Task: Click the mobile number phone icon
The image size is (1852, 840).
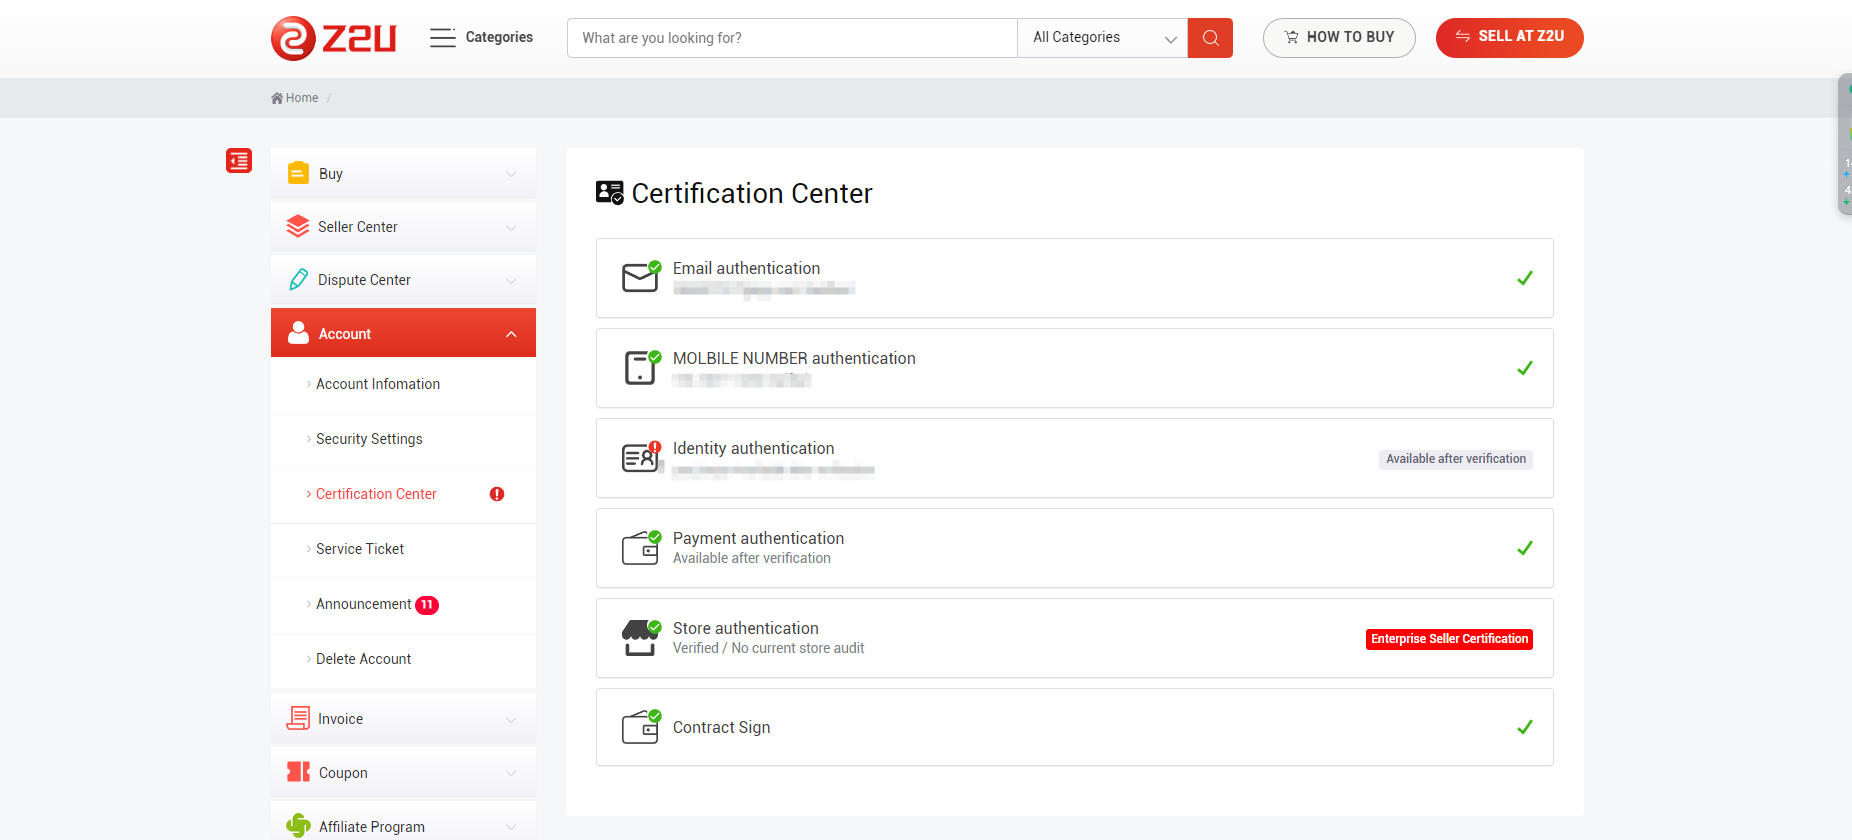Action: [640, 367]
